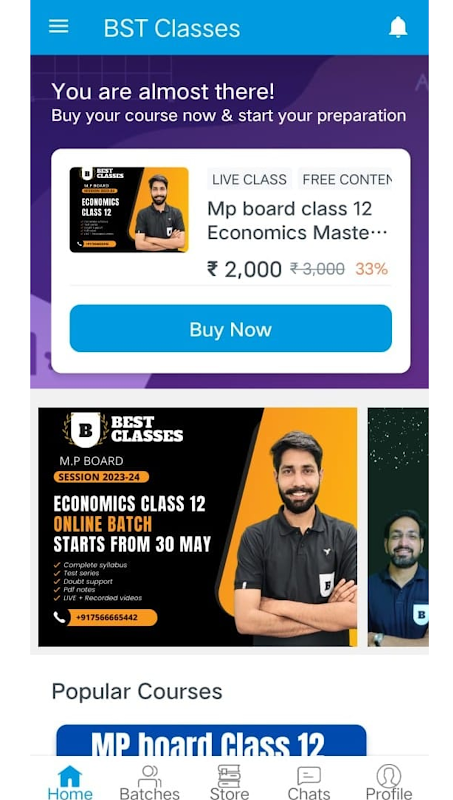Viewport: 453px width, 800px height.
Task: Tap the 33% discount label
Action: 371,269
